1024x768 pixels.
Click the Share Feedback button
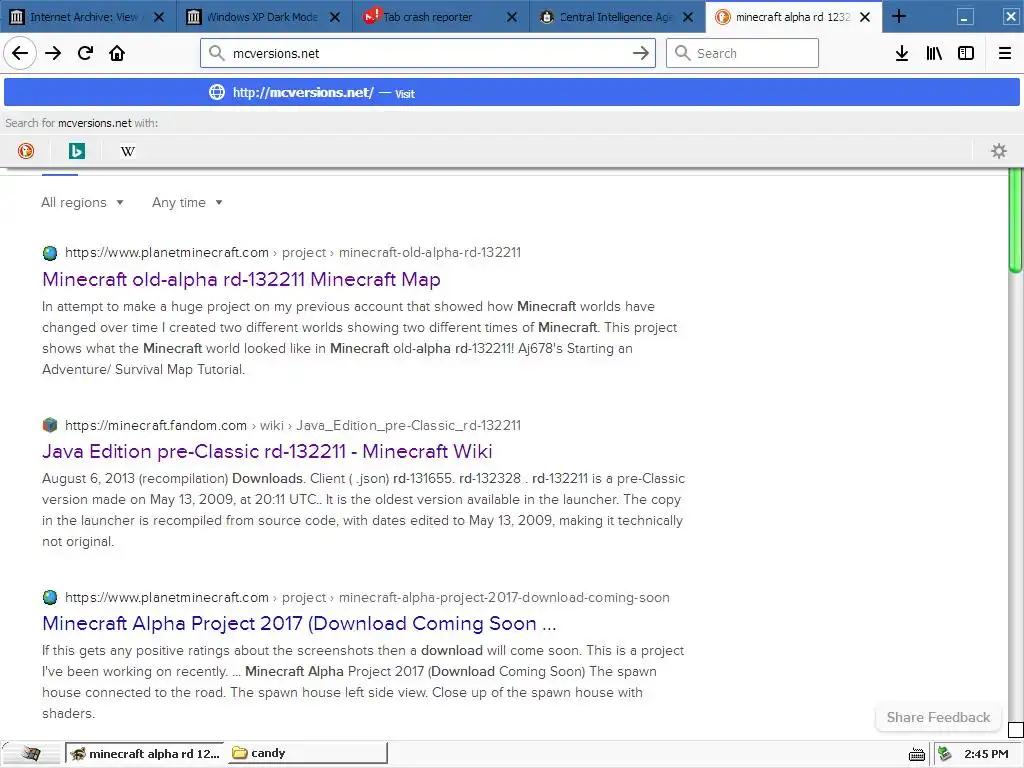coord(938,717)
